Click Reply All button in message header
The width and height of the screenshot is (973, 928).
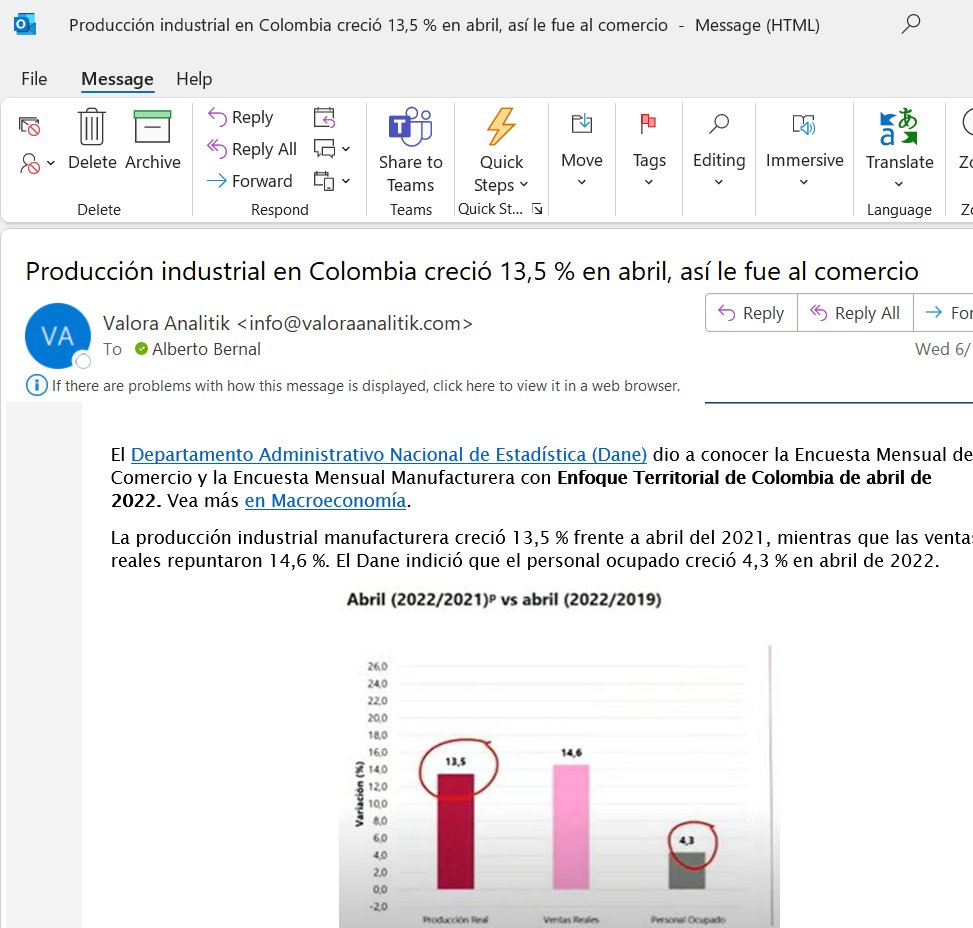coord(855,313)
